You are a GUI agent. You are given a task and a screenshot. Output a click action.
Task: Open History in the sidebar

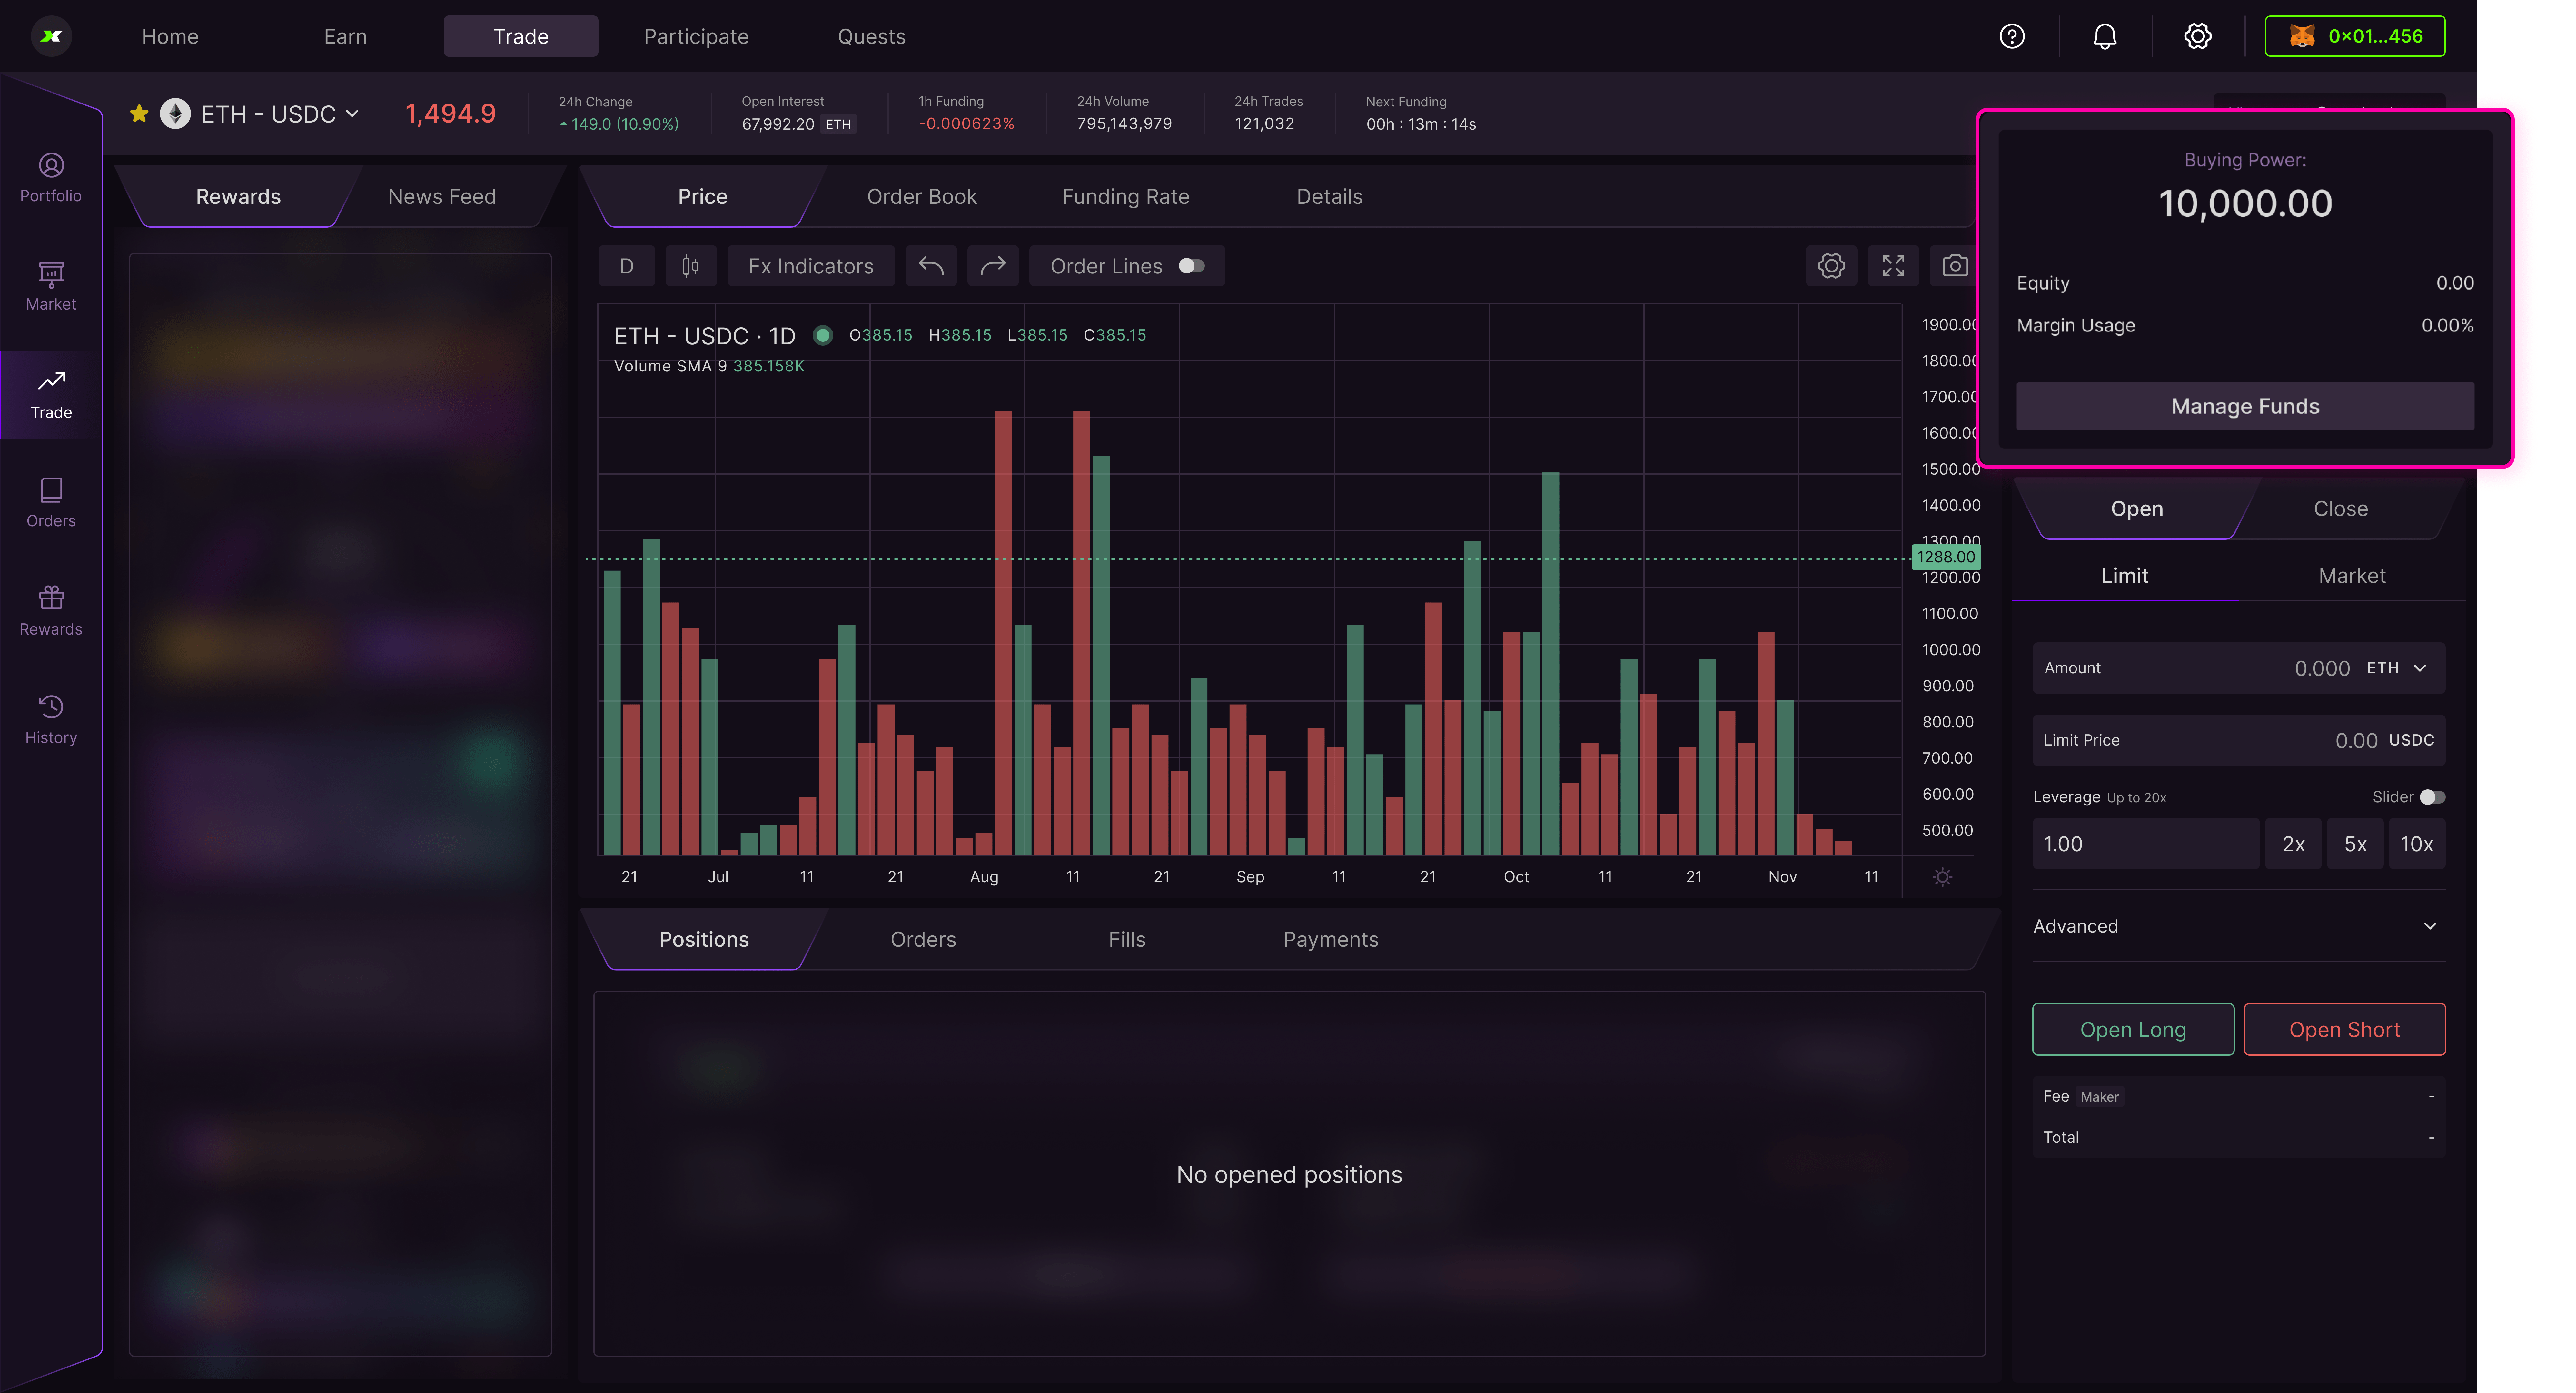coord(51,720)
